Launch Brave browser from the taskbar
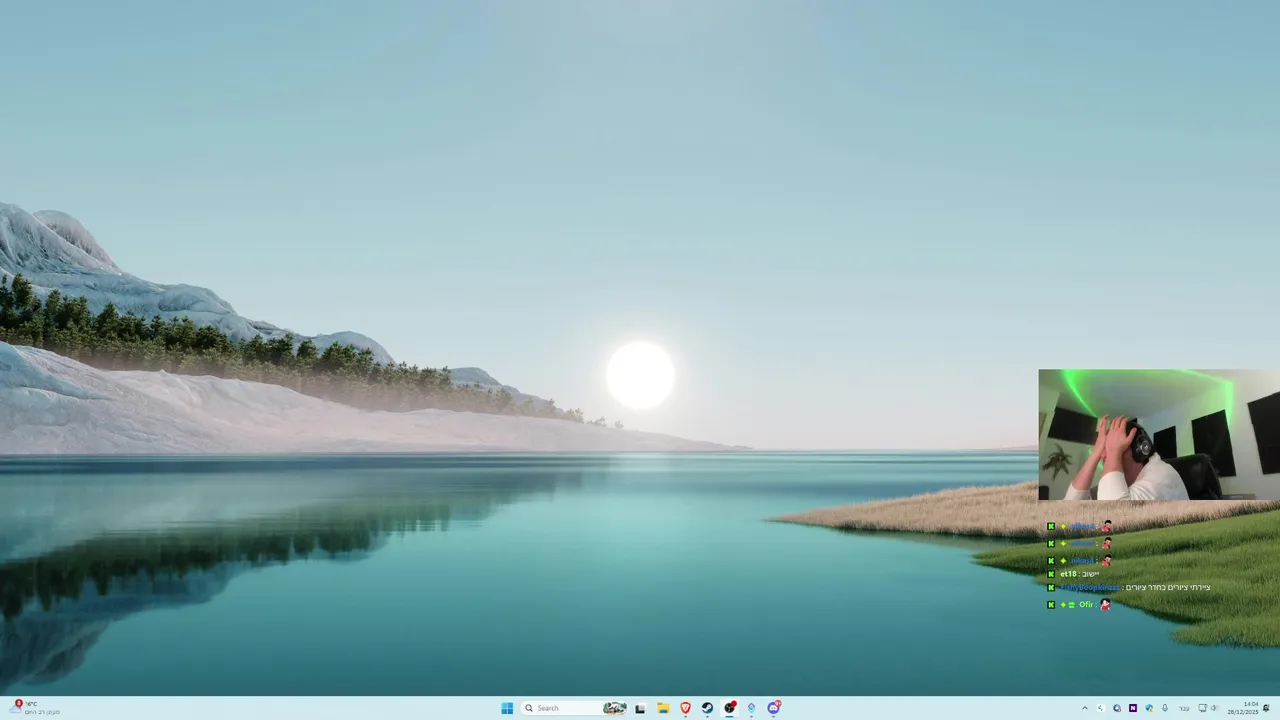The image size is (1280, 720). 685,708
